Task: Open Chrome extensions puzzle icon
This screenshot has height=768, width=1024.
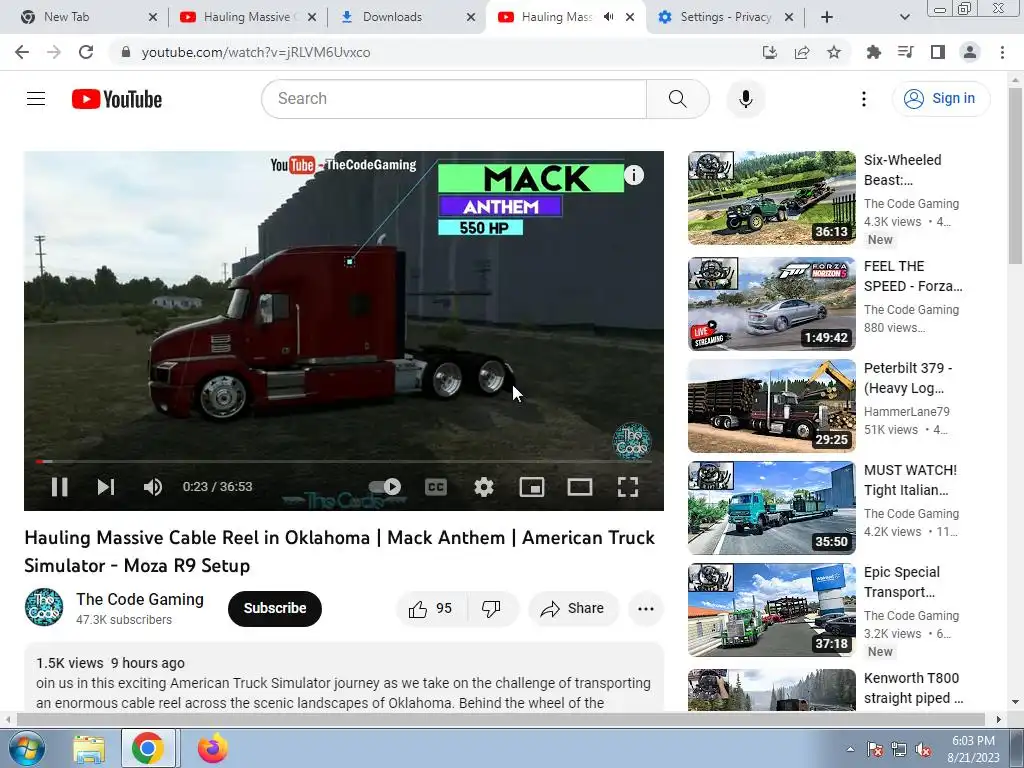Action: coord(873,52)
